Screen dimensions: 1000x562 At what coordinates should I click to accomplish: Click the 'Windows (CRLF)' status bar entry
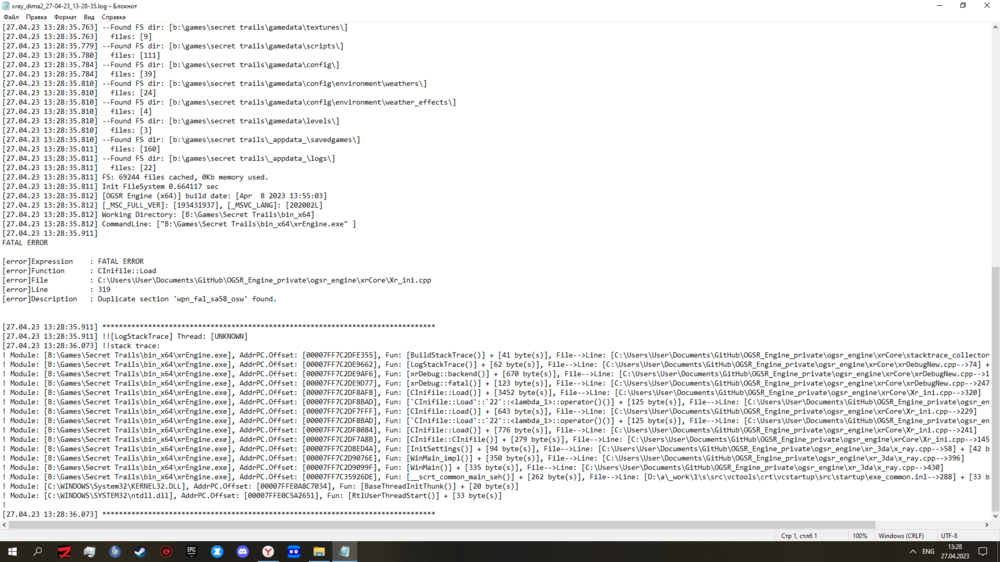pos(901,536)
